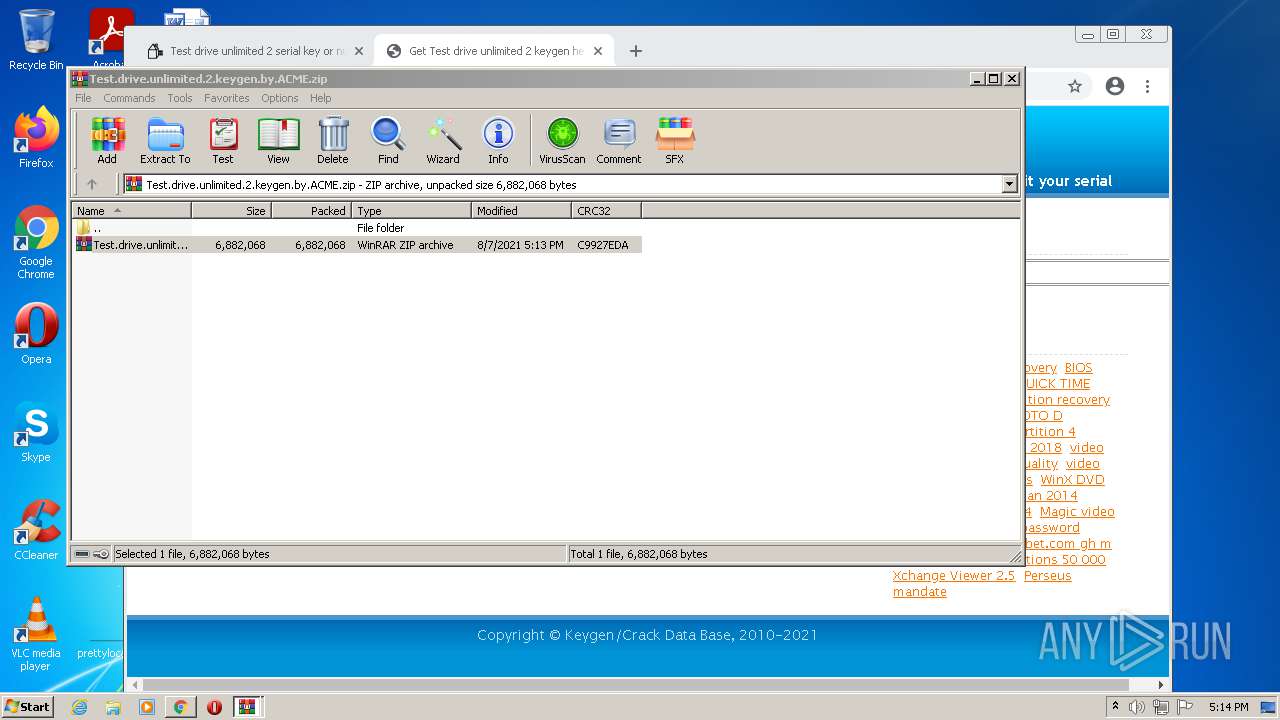Viewport: 1280px width, 720px height.
Task: Expand the archive path dropdown arrow
Action: tap(1009, 184)
